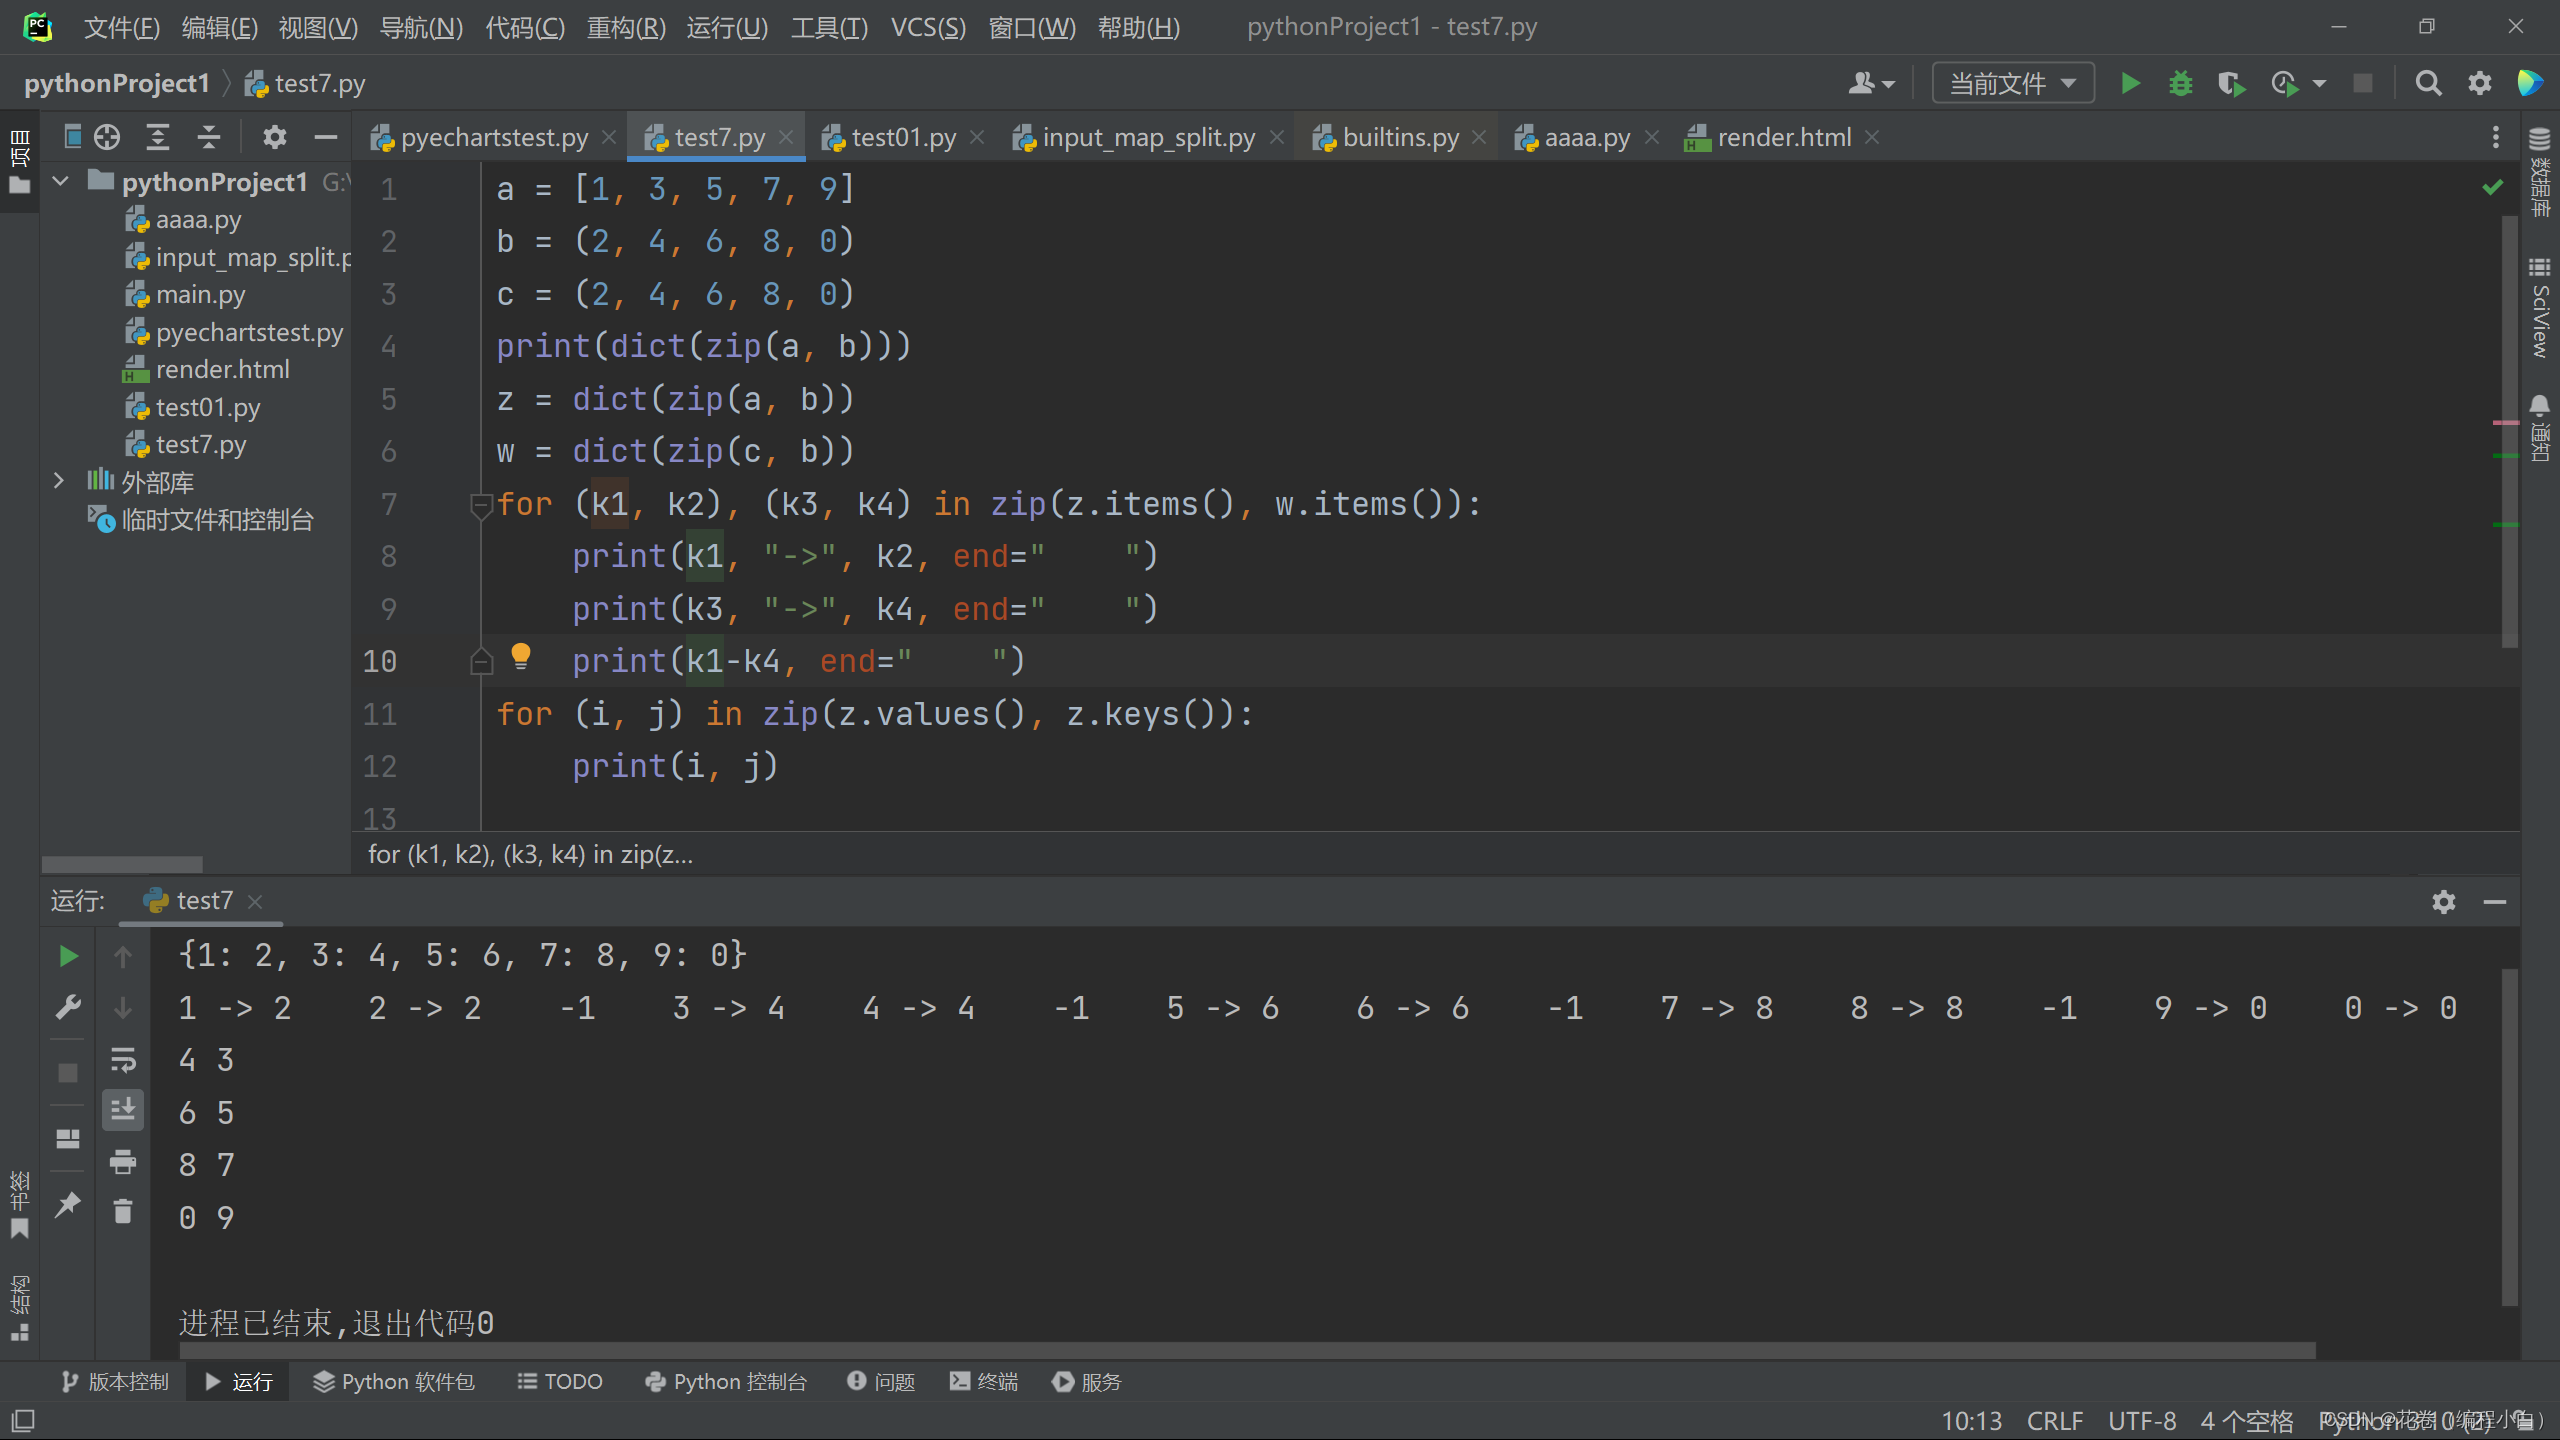Open Search Everywhere magnifier icon
The width and height of the screenshot is (2560, 1440).
pyautogui.click(x=2428, y=83)
